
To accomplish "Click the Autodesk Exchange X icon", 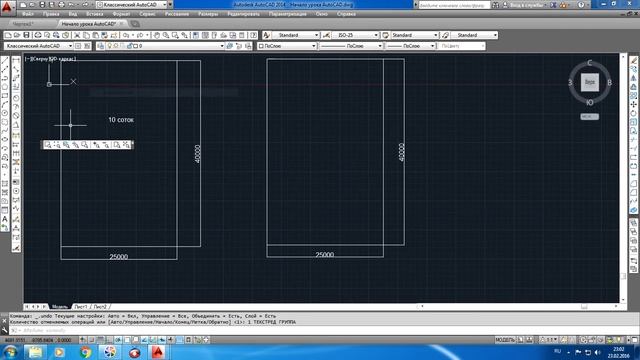I will click(553, 5).
